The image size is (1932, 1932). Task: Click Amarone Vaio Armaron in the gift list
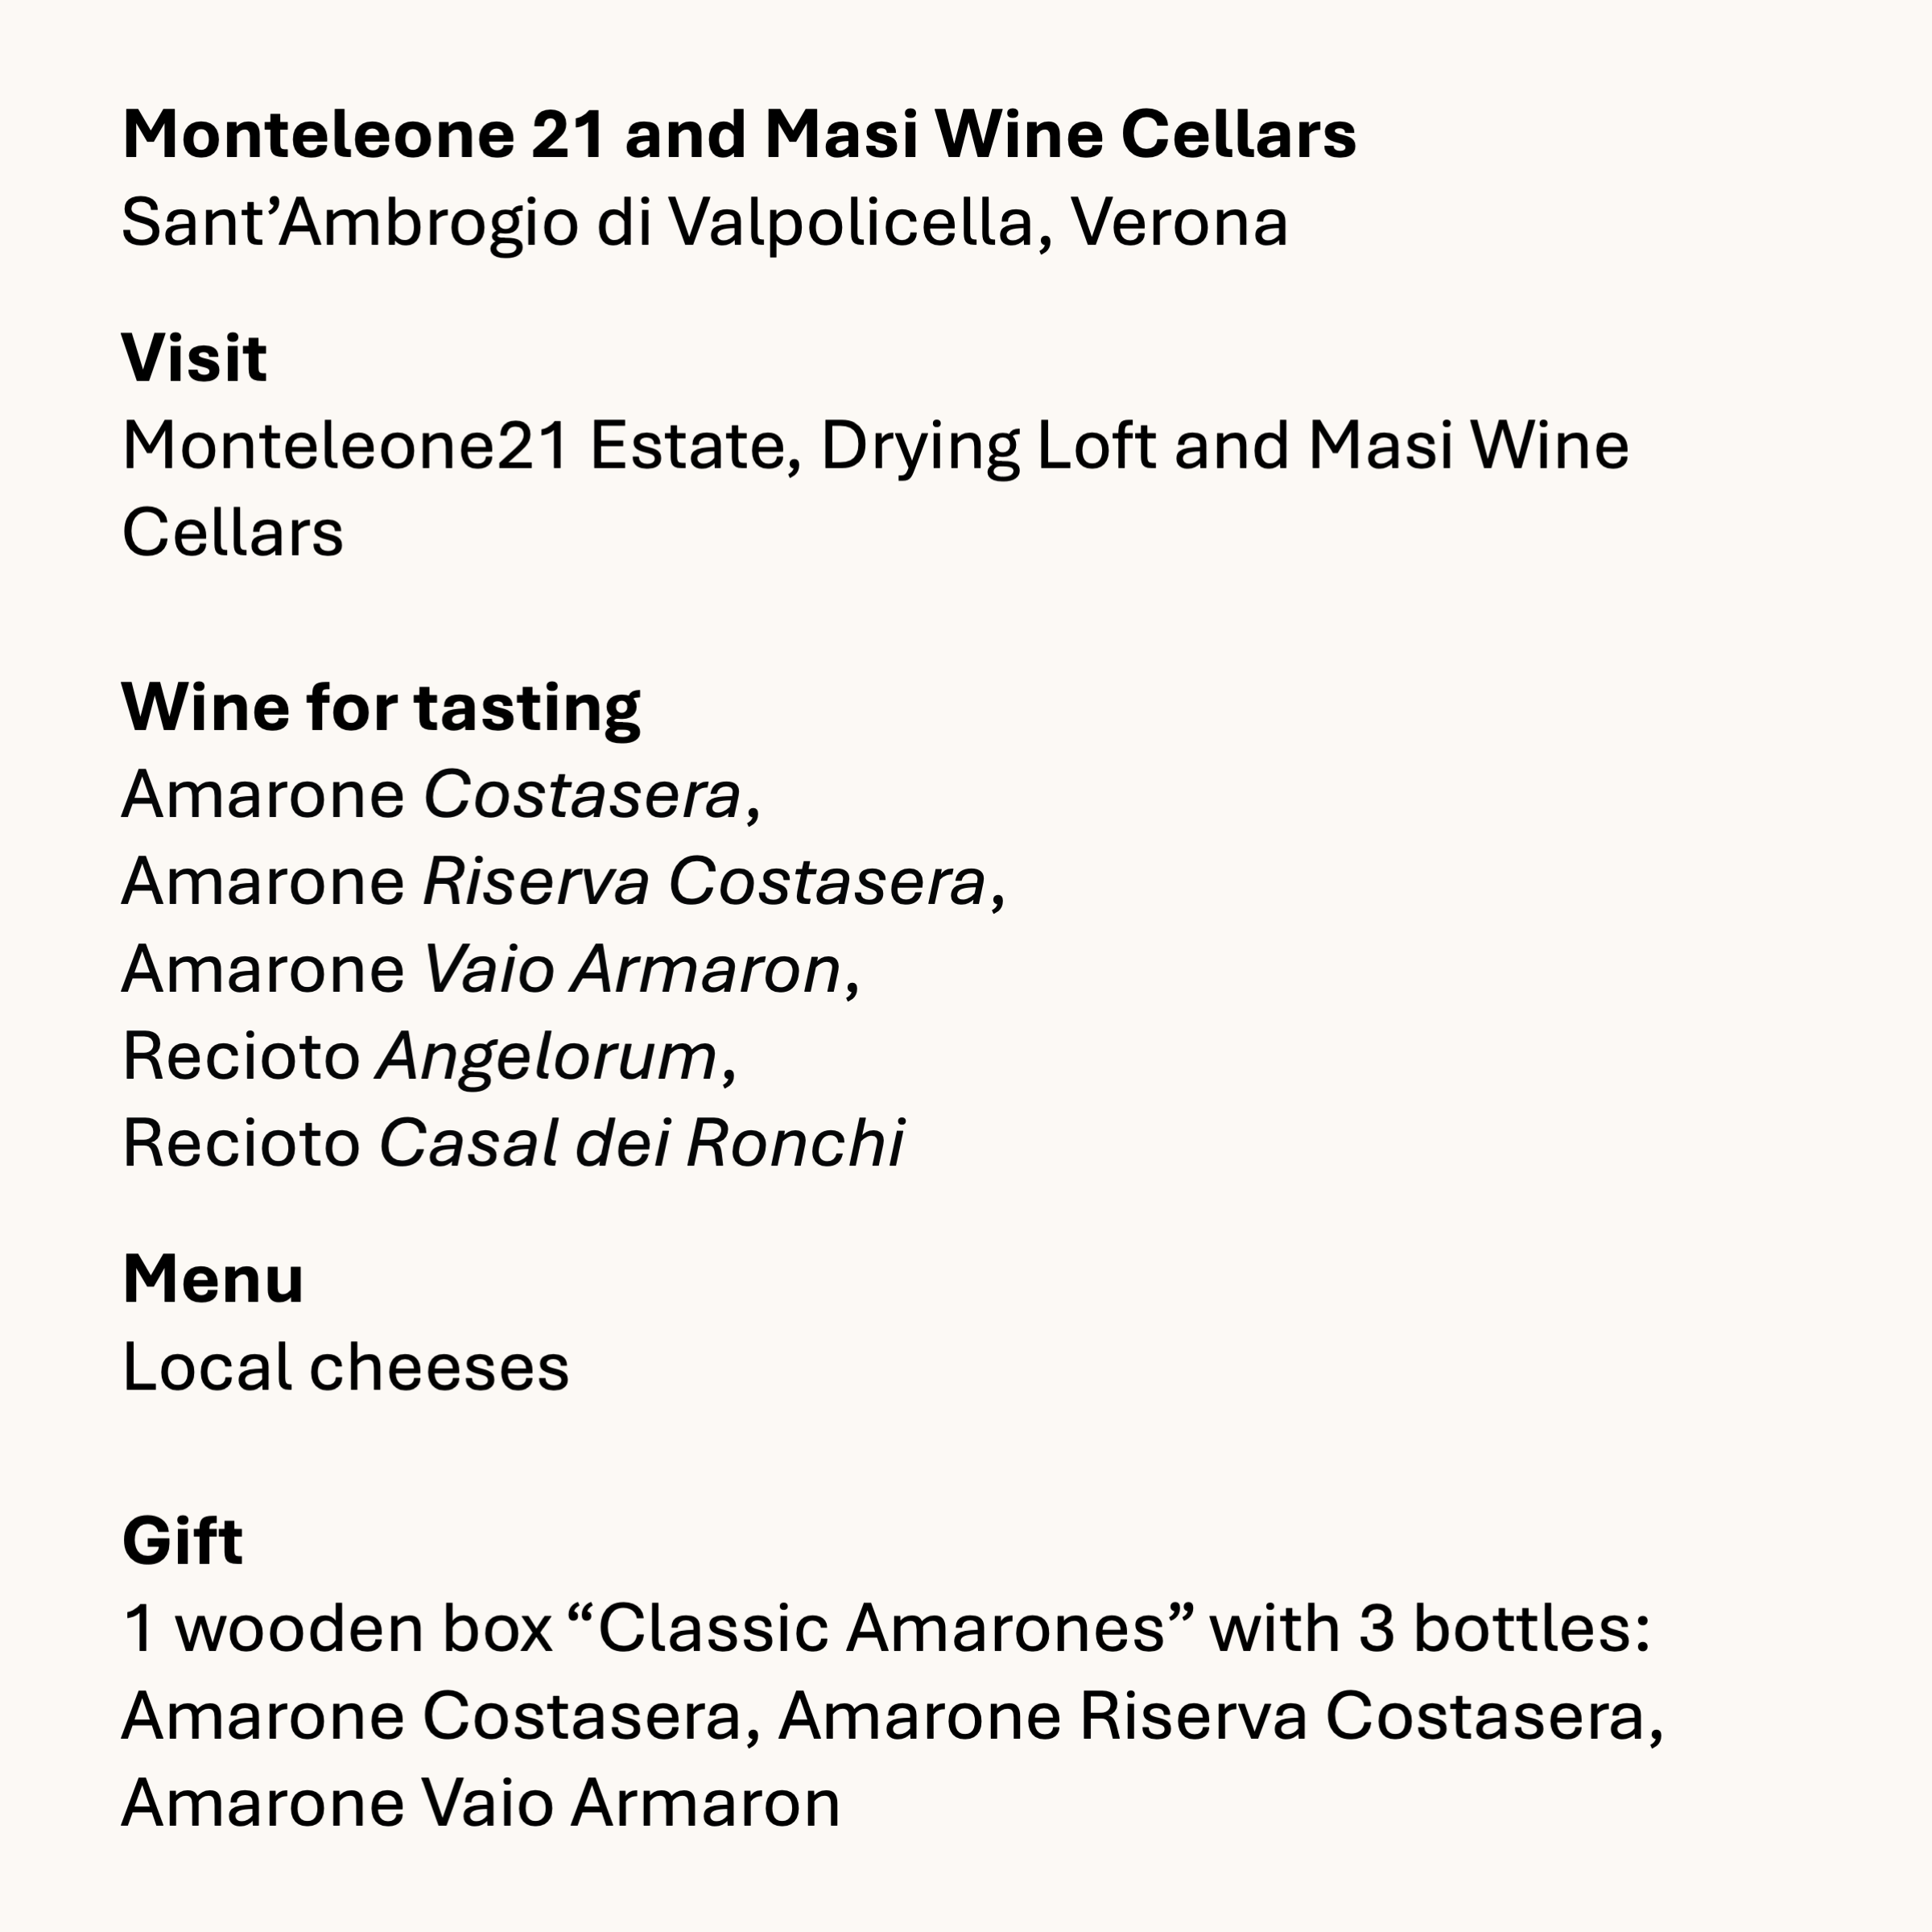coord(481,1803)
